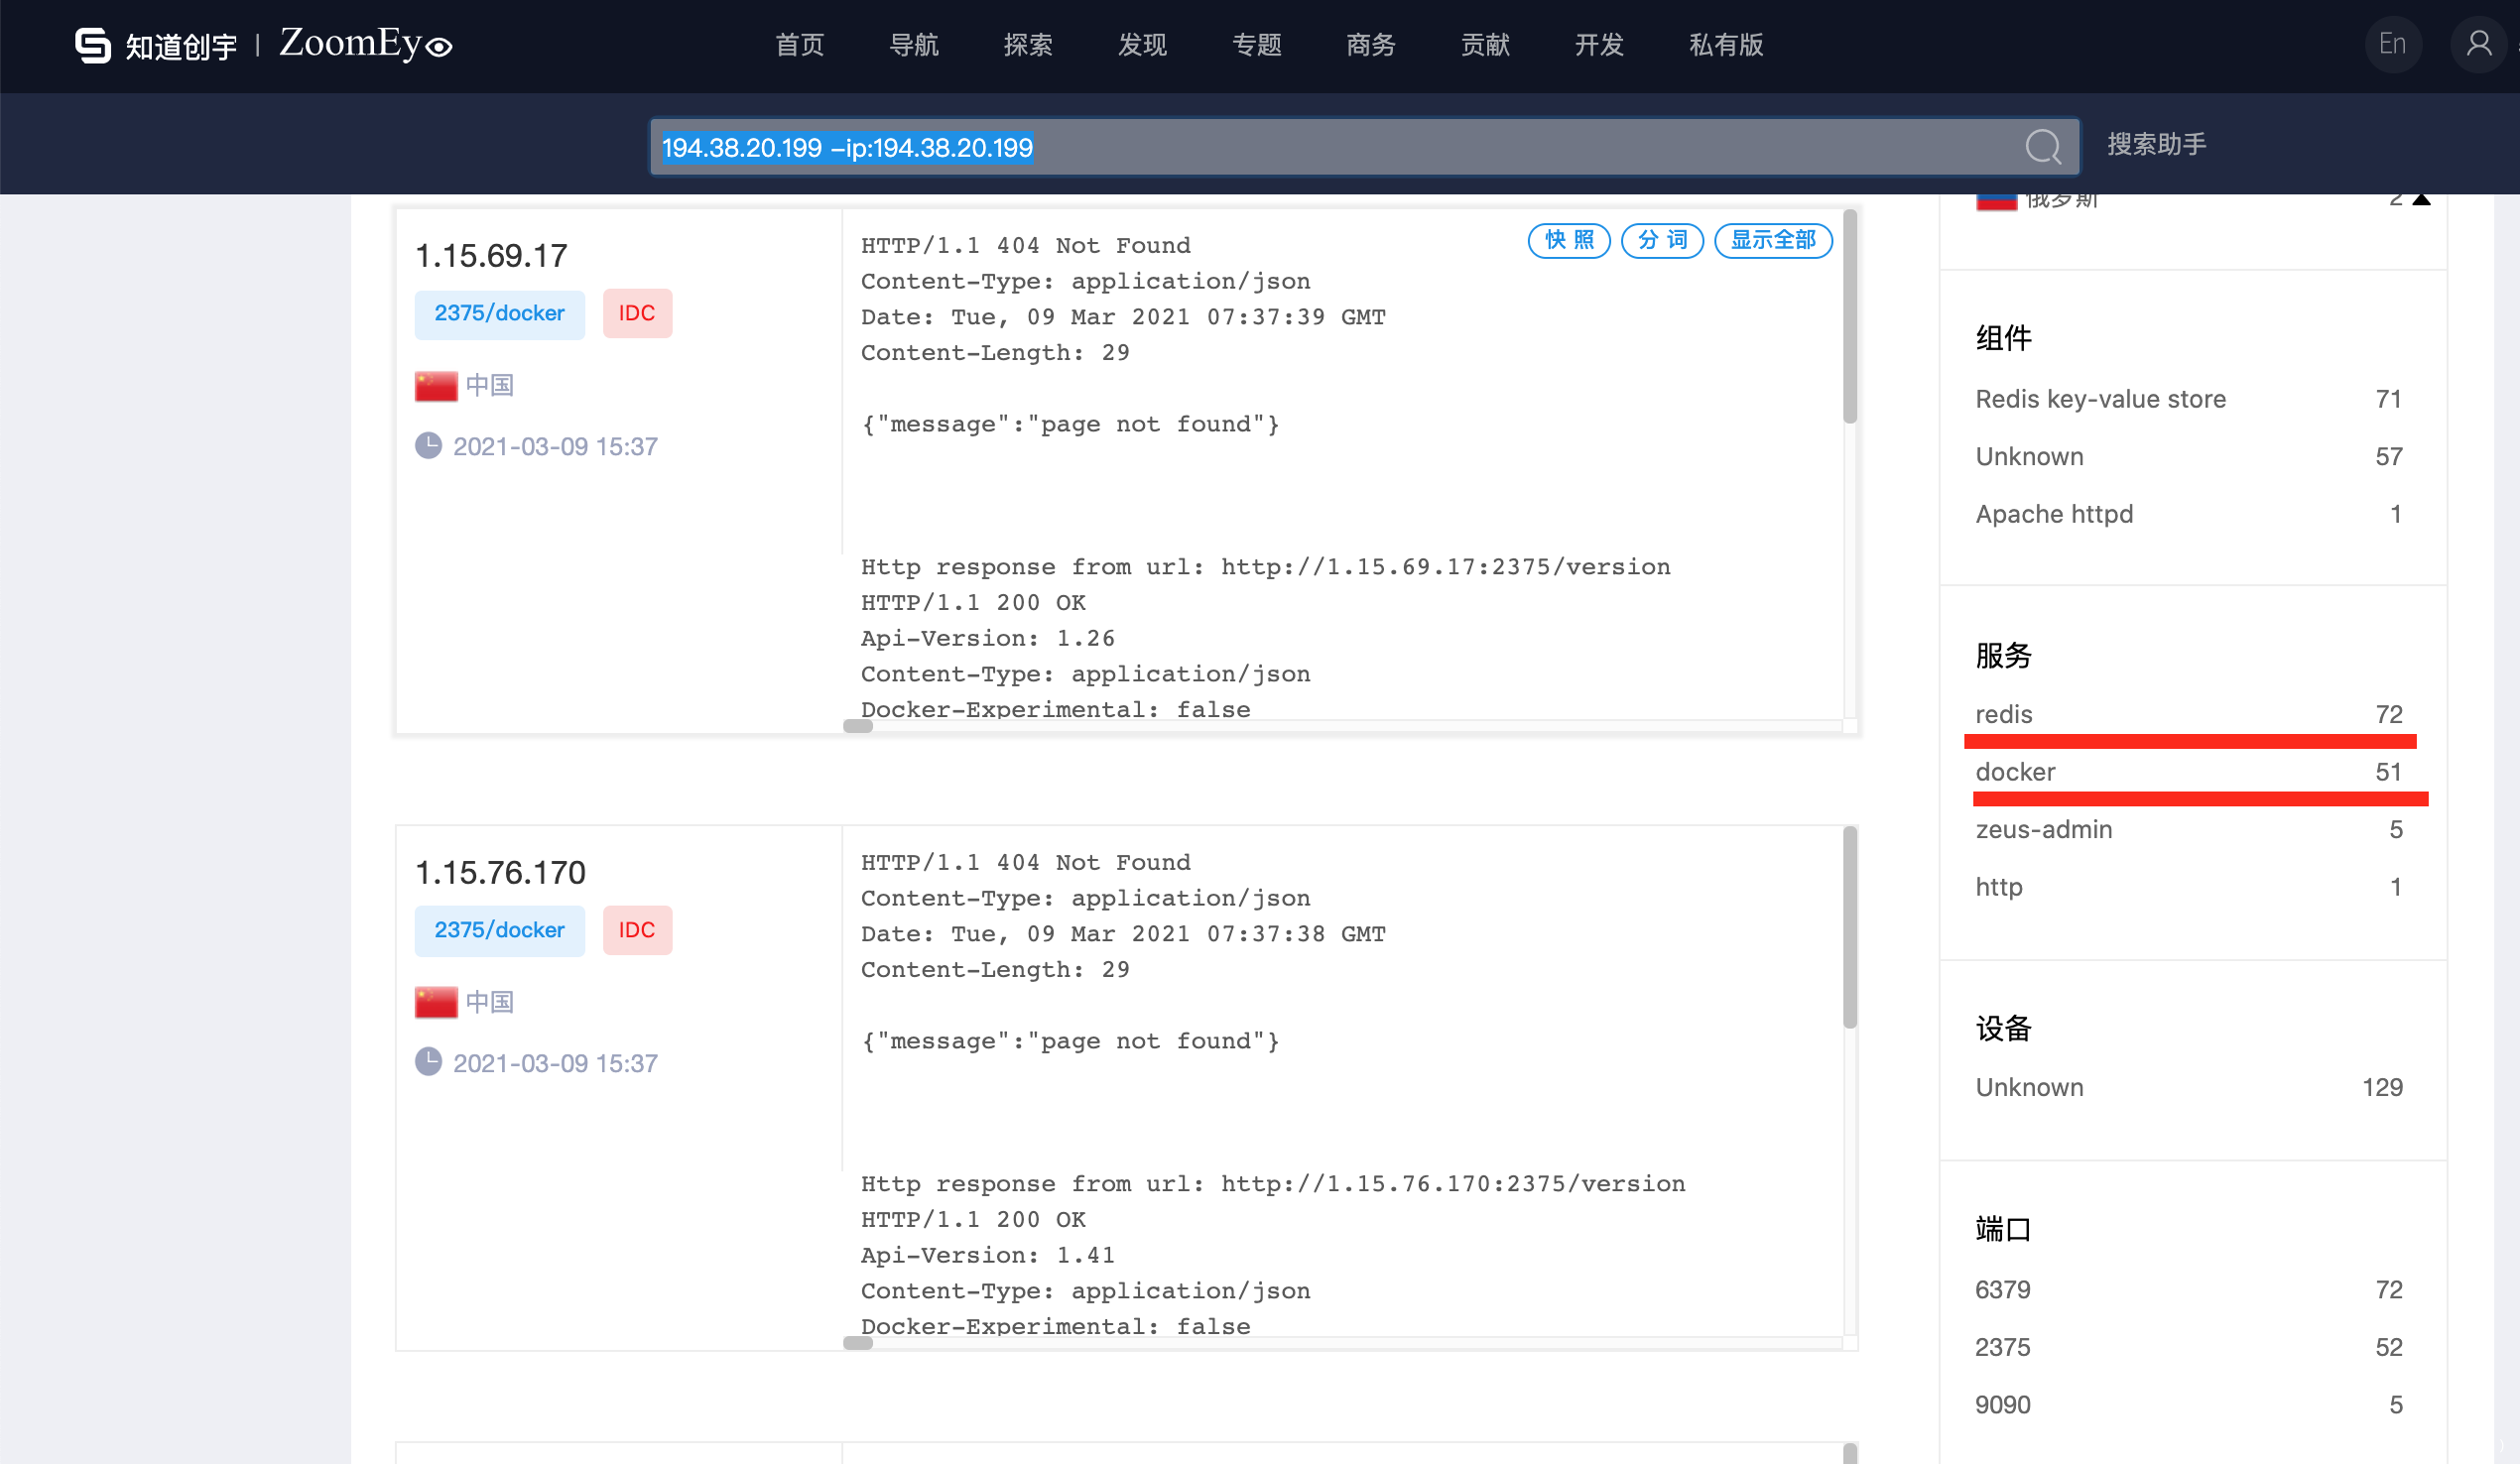The width and height of the screenshot is (2520, 1464).
Task: Open IP link 1.15.76.170
Action: [x=500, y=873]
